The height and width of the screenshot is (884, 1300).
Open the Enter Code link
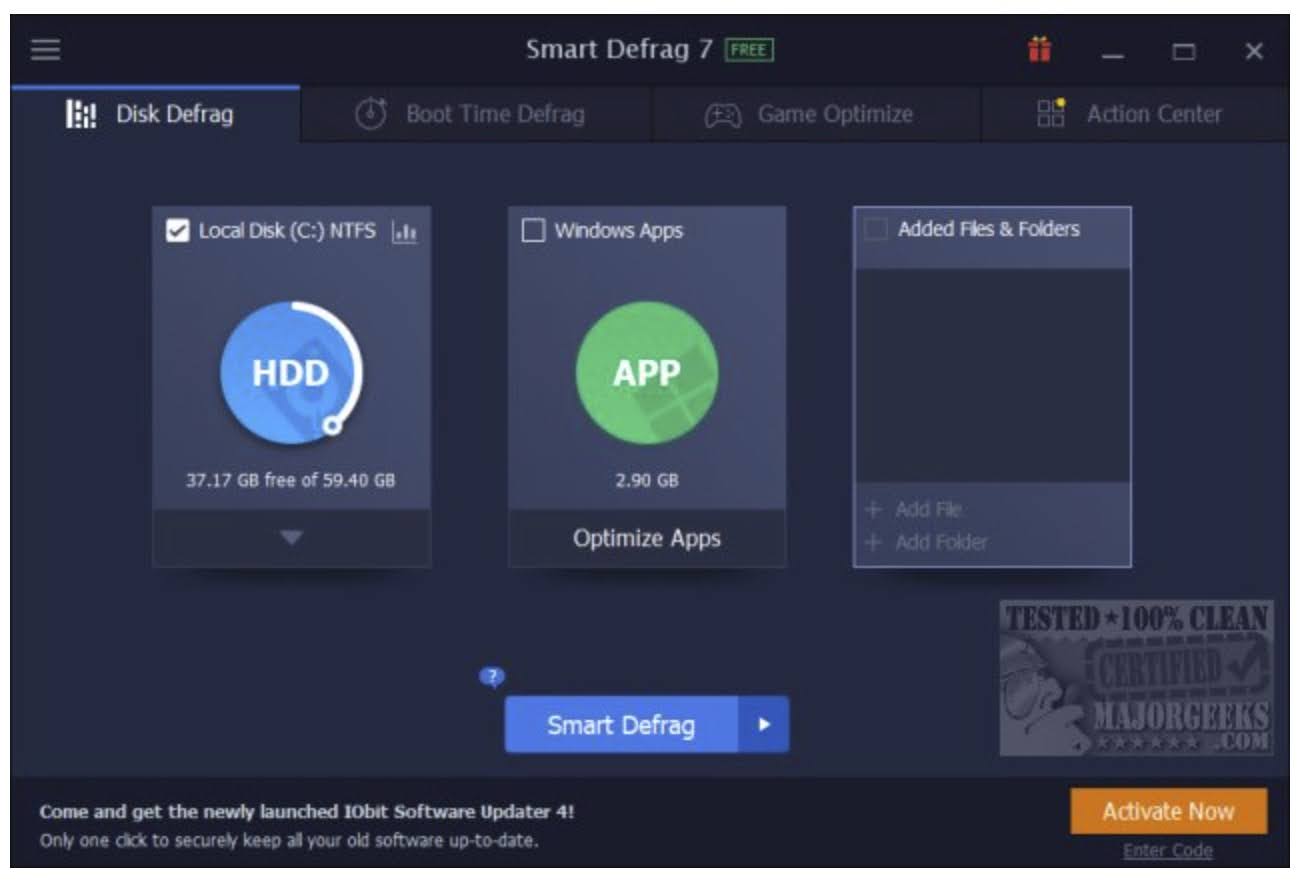click(1168, 851)
